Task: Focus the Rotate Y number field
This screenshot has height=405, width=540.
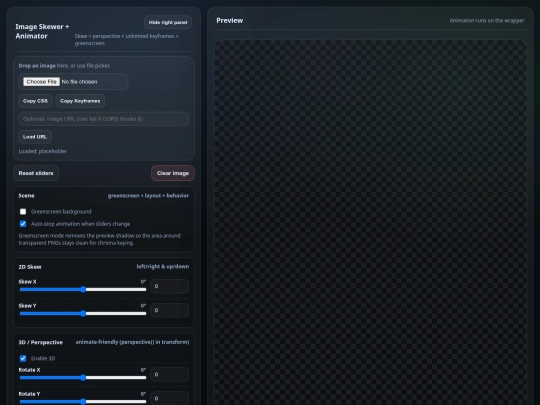Action: (x=169, y=398)
